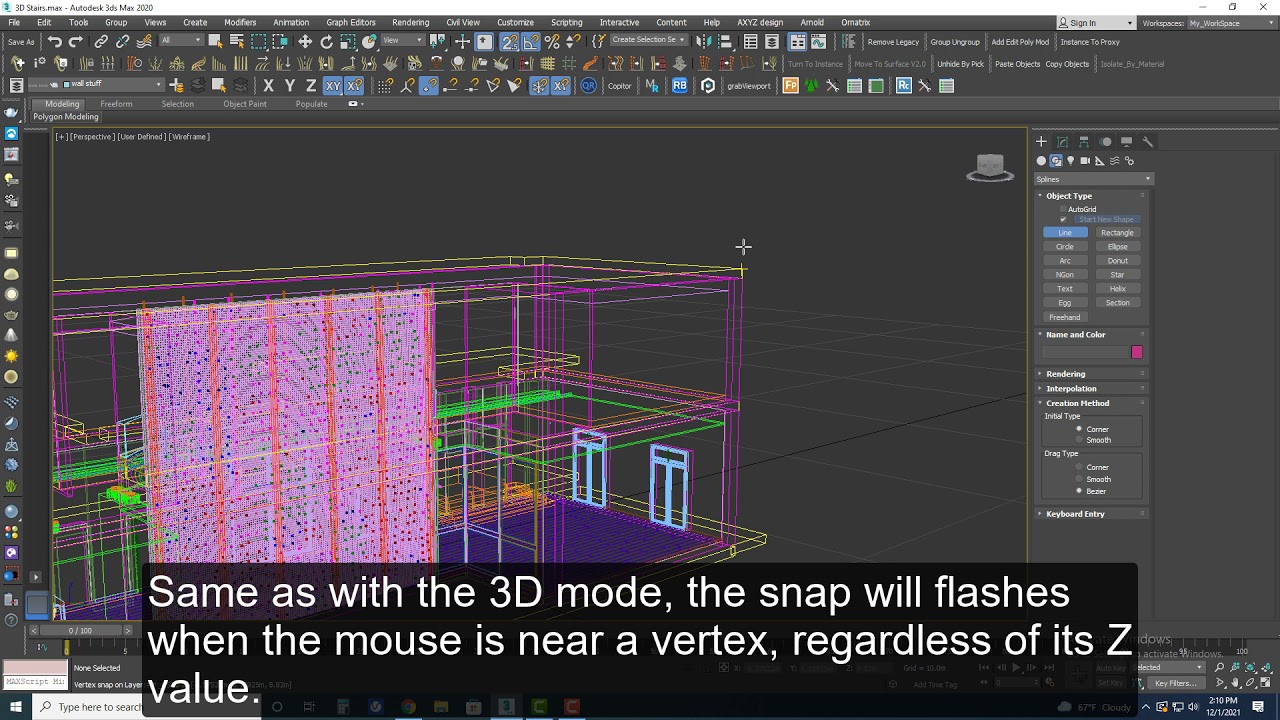Select the Select and Move tool
1280x720 pixels.
(x=305, y=42)
